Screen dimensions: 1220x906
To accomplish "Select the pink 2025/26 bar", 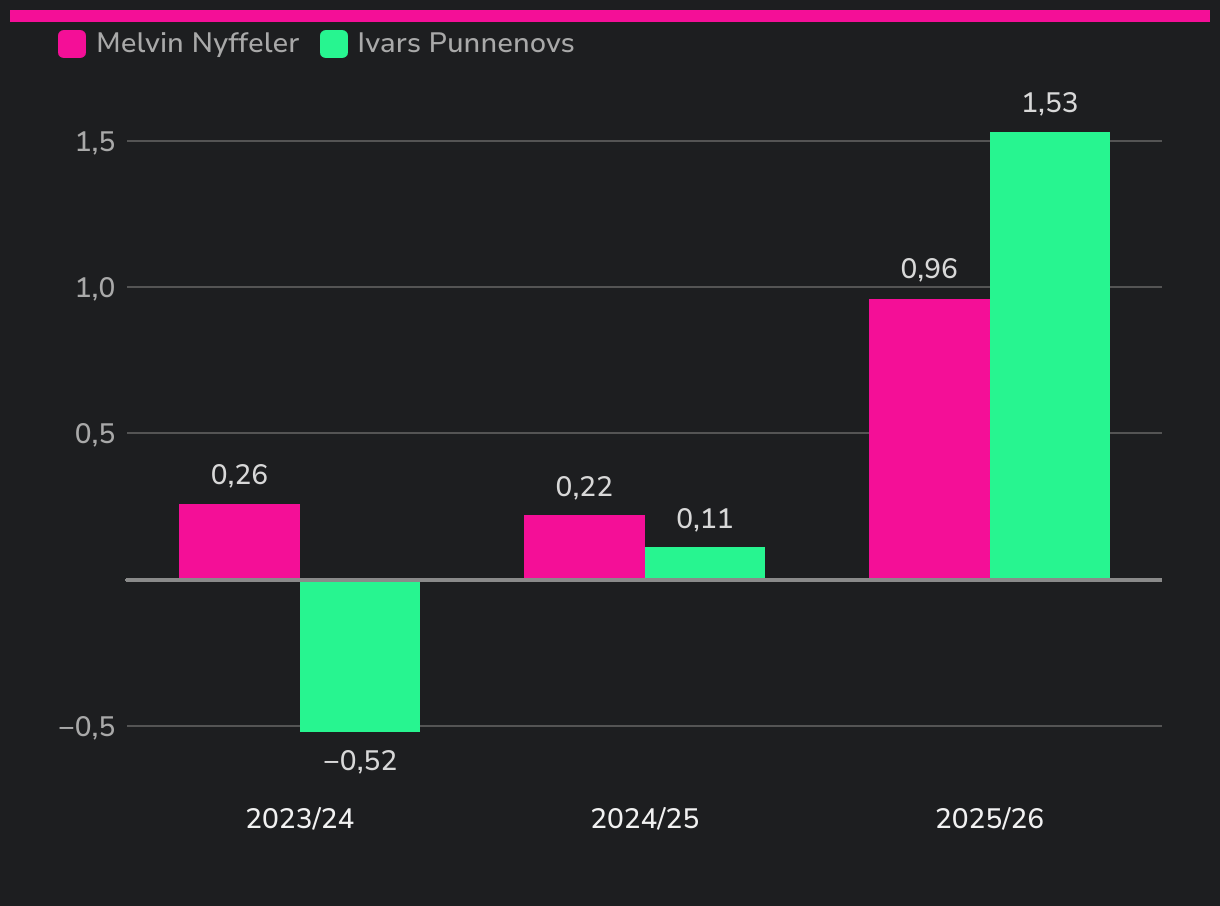I will (929, 438).
